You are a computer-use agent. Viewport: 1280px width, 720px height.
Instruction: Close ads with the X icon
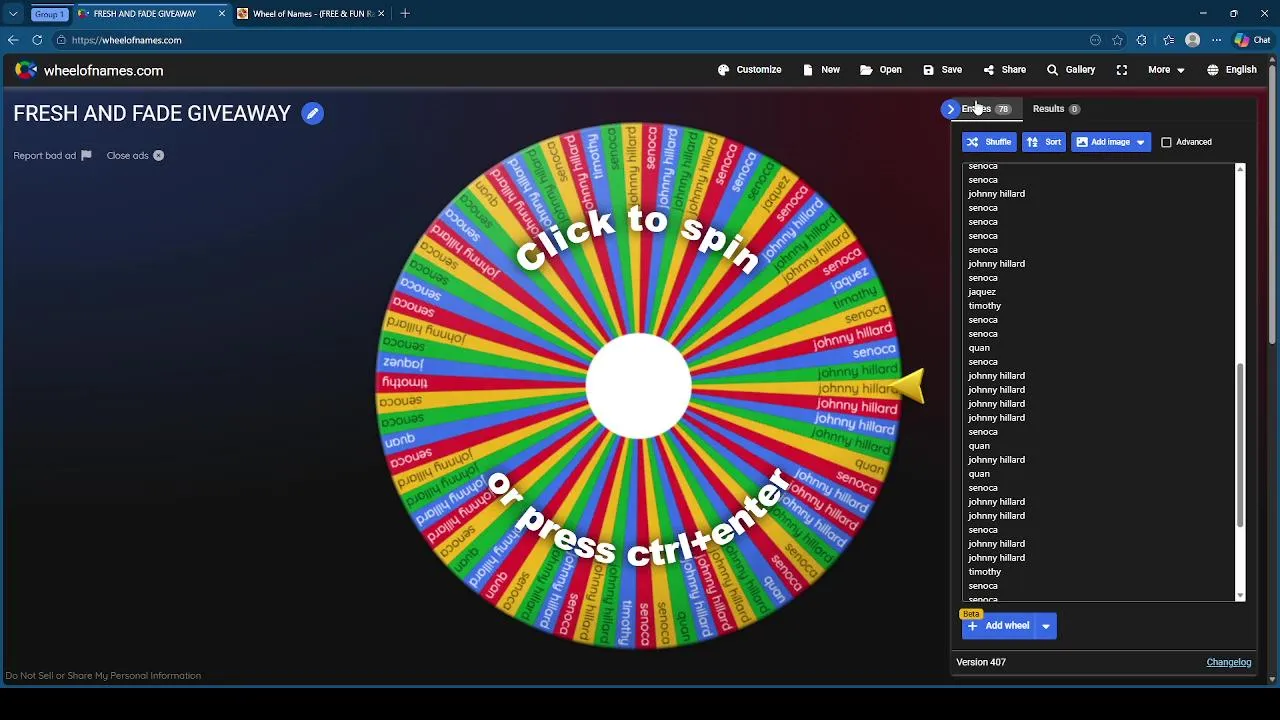click(x=158, y=156)
